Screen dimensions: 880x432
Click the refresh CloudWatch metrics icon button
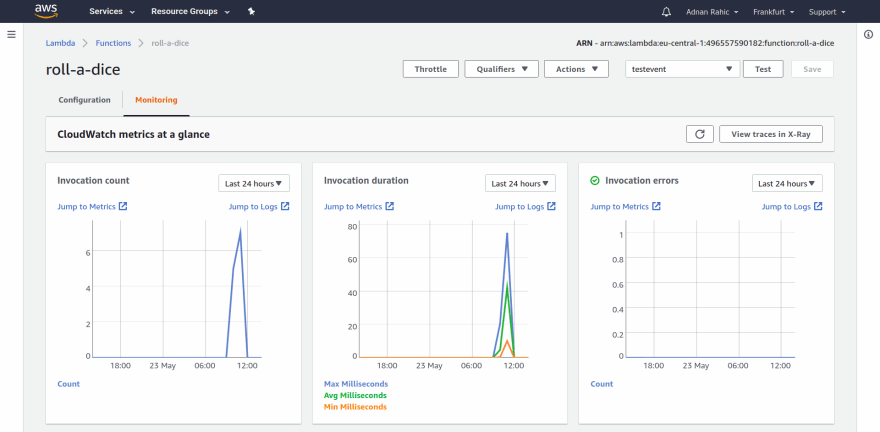699,134
